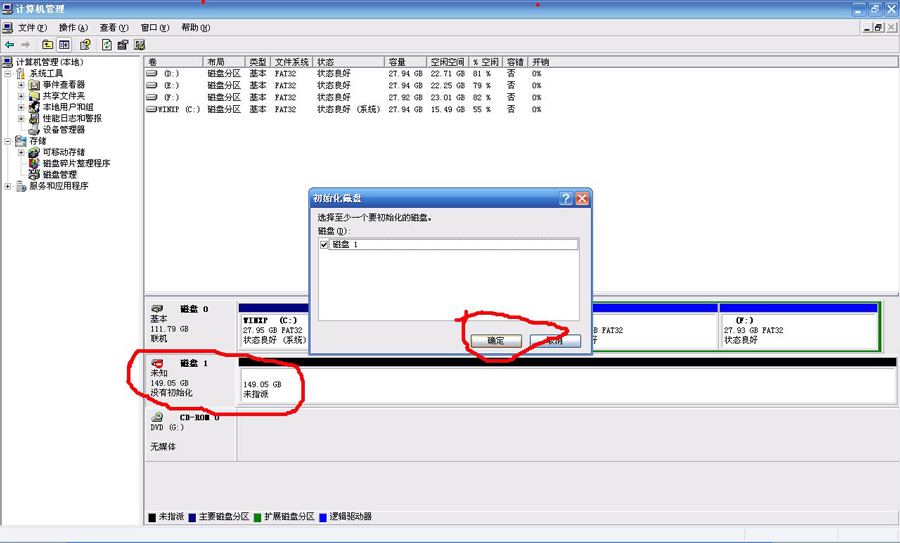Collapse the 存储 tree node
The height and width of the screenshot is (543, 900).
pos(9,141)
